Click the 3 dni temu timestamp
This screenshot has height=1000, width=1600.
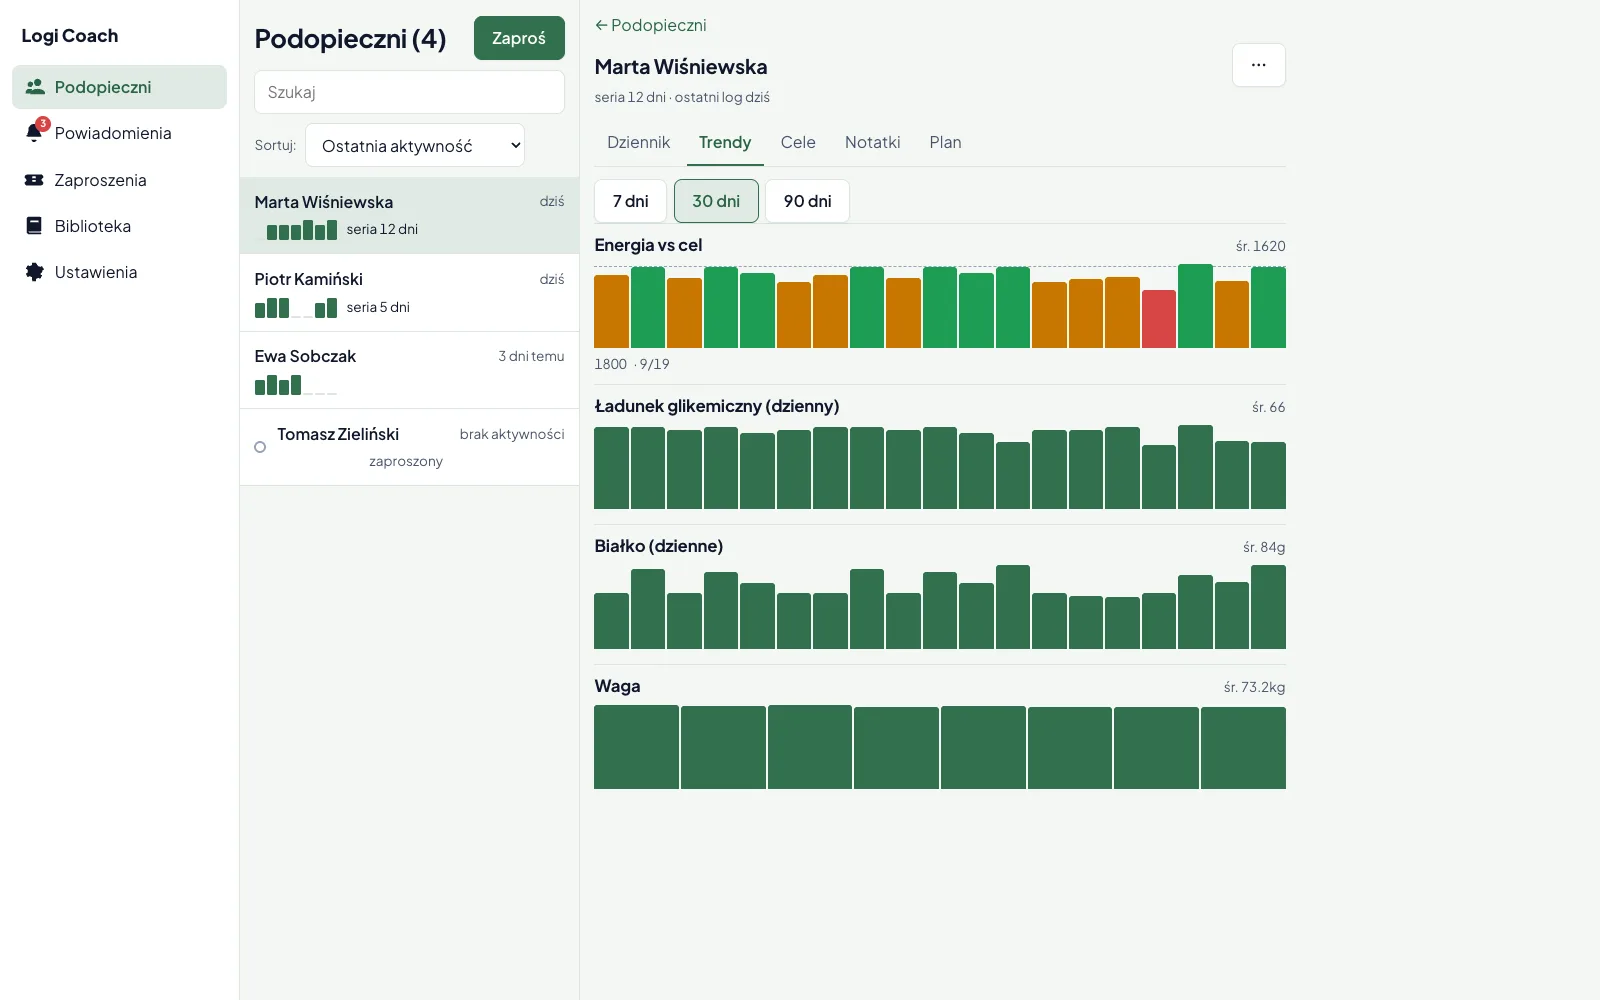531,356
